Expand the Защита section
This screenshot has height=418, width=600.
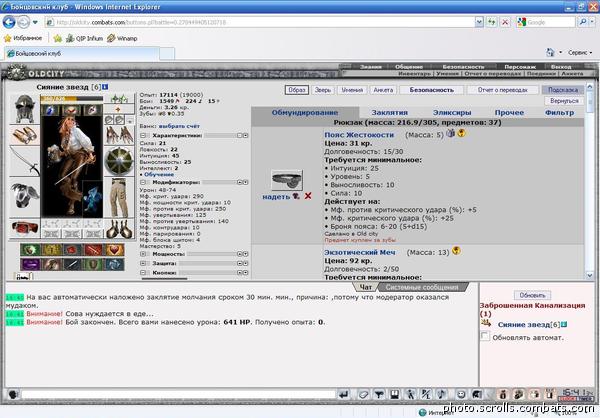coord(143,263)
